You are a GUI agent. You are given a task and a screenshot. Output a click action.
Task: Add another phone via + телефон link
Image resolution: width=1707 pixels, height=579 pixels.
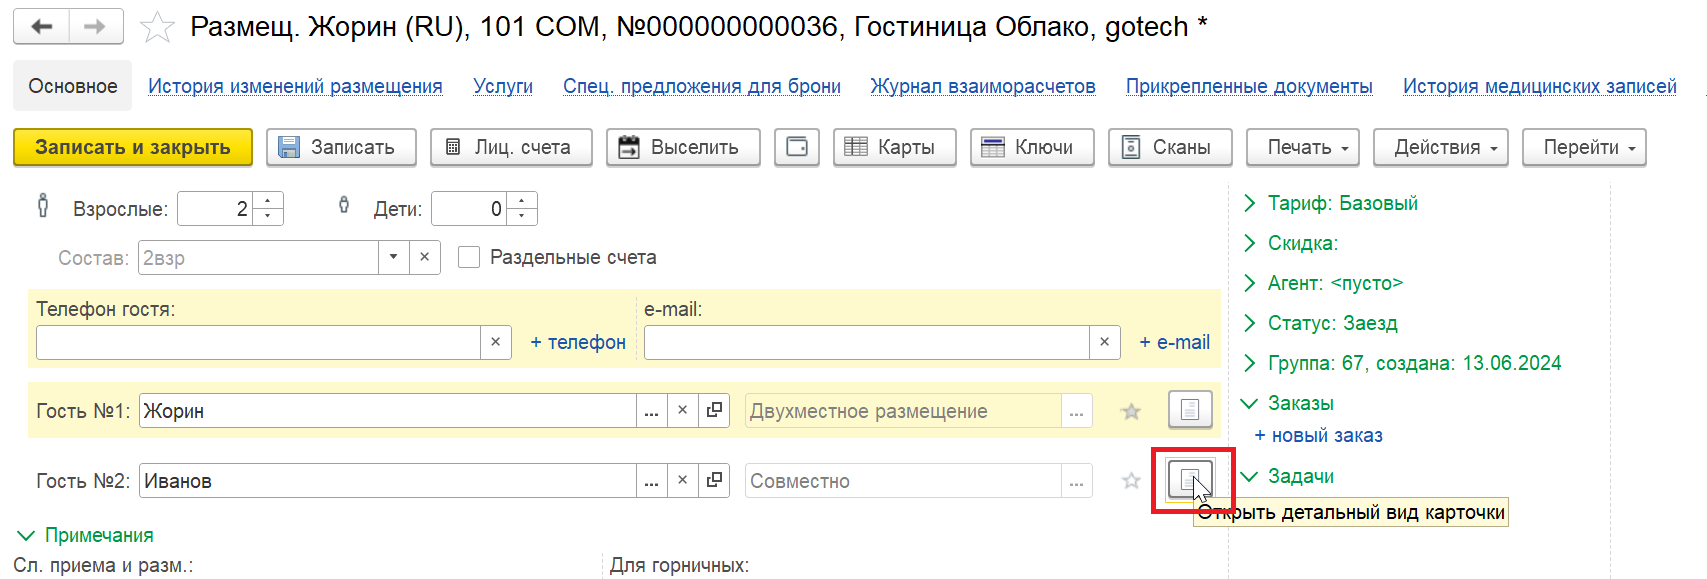click(x=578, y=342)
